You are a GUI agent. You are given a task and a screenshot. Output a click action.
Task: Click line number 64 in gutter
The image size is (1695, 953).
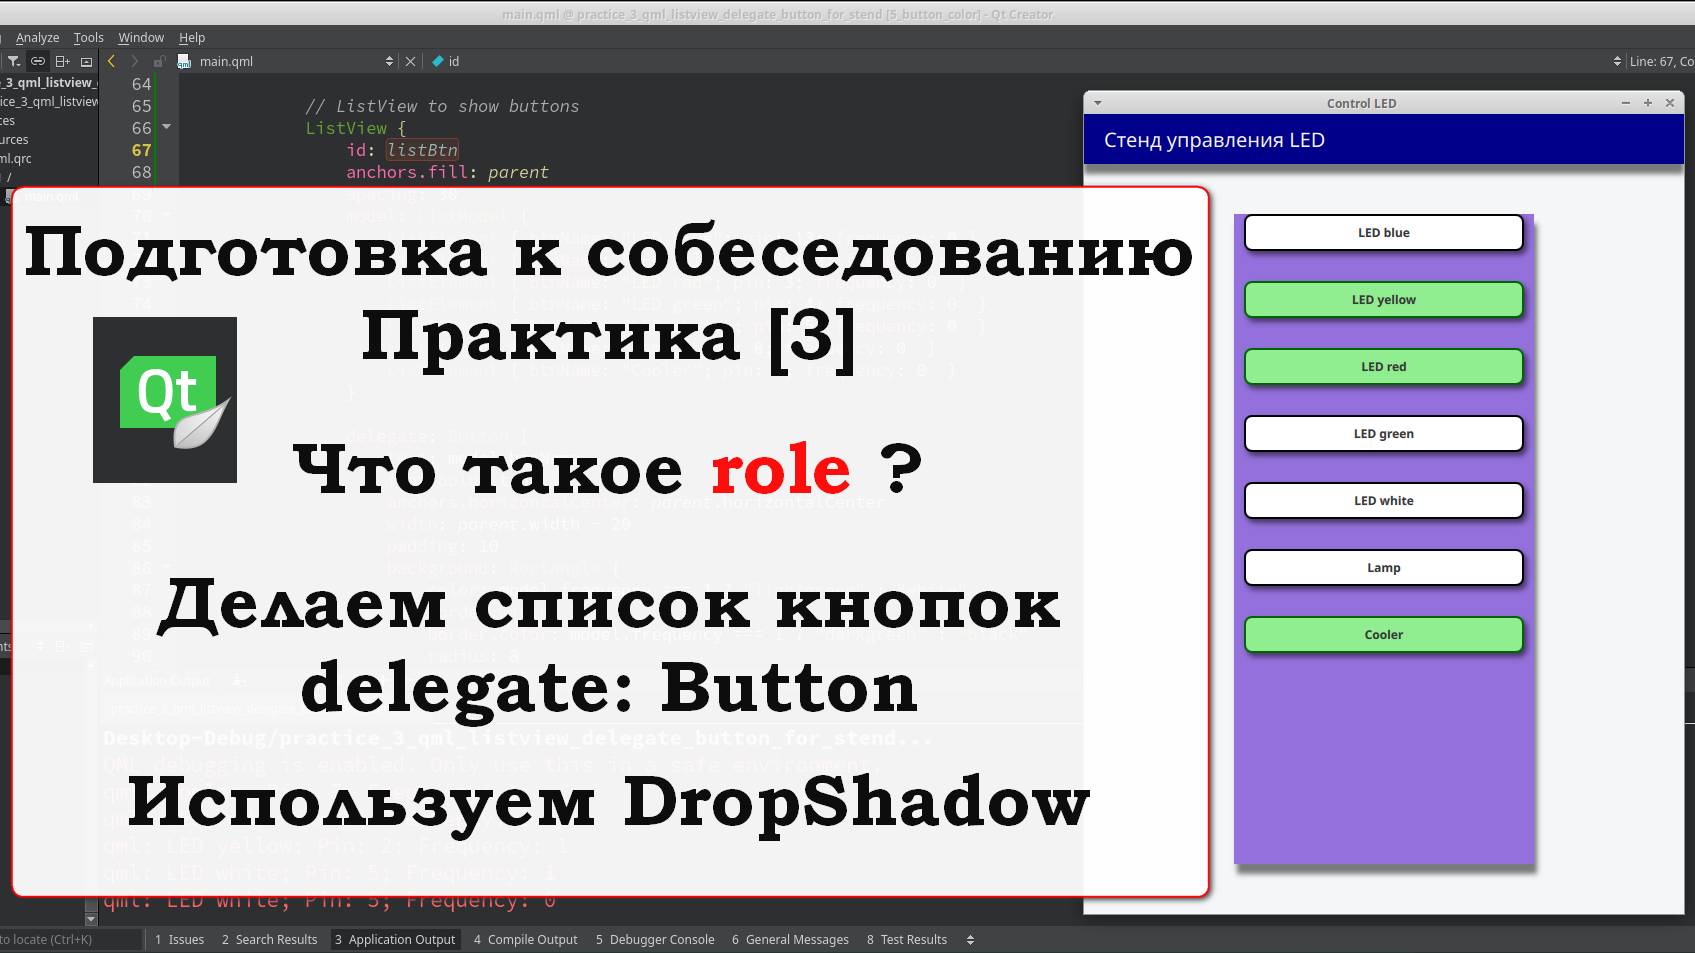(x=141, y=84)
